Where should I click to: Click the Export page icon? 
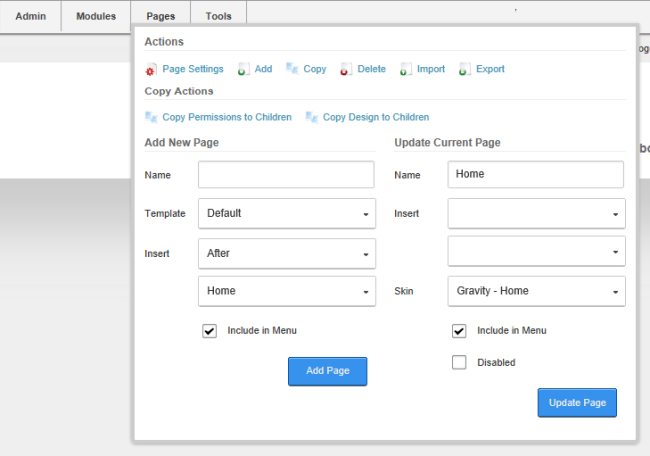[x=465, y=69]
